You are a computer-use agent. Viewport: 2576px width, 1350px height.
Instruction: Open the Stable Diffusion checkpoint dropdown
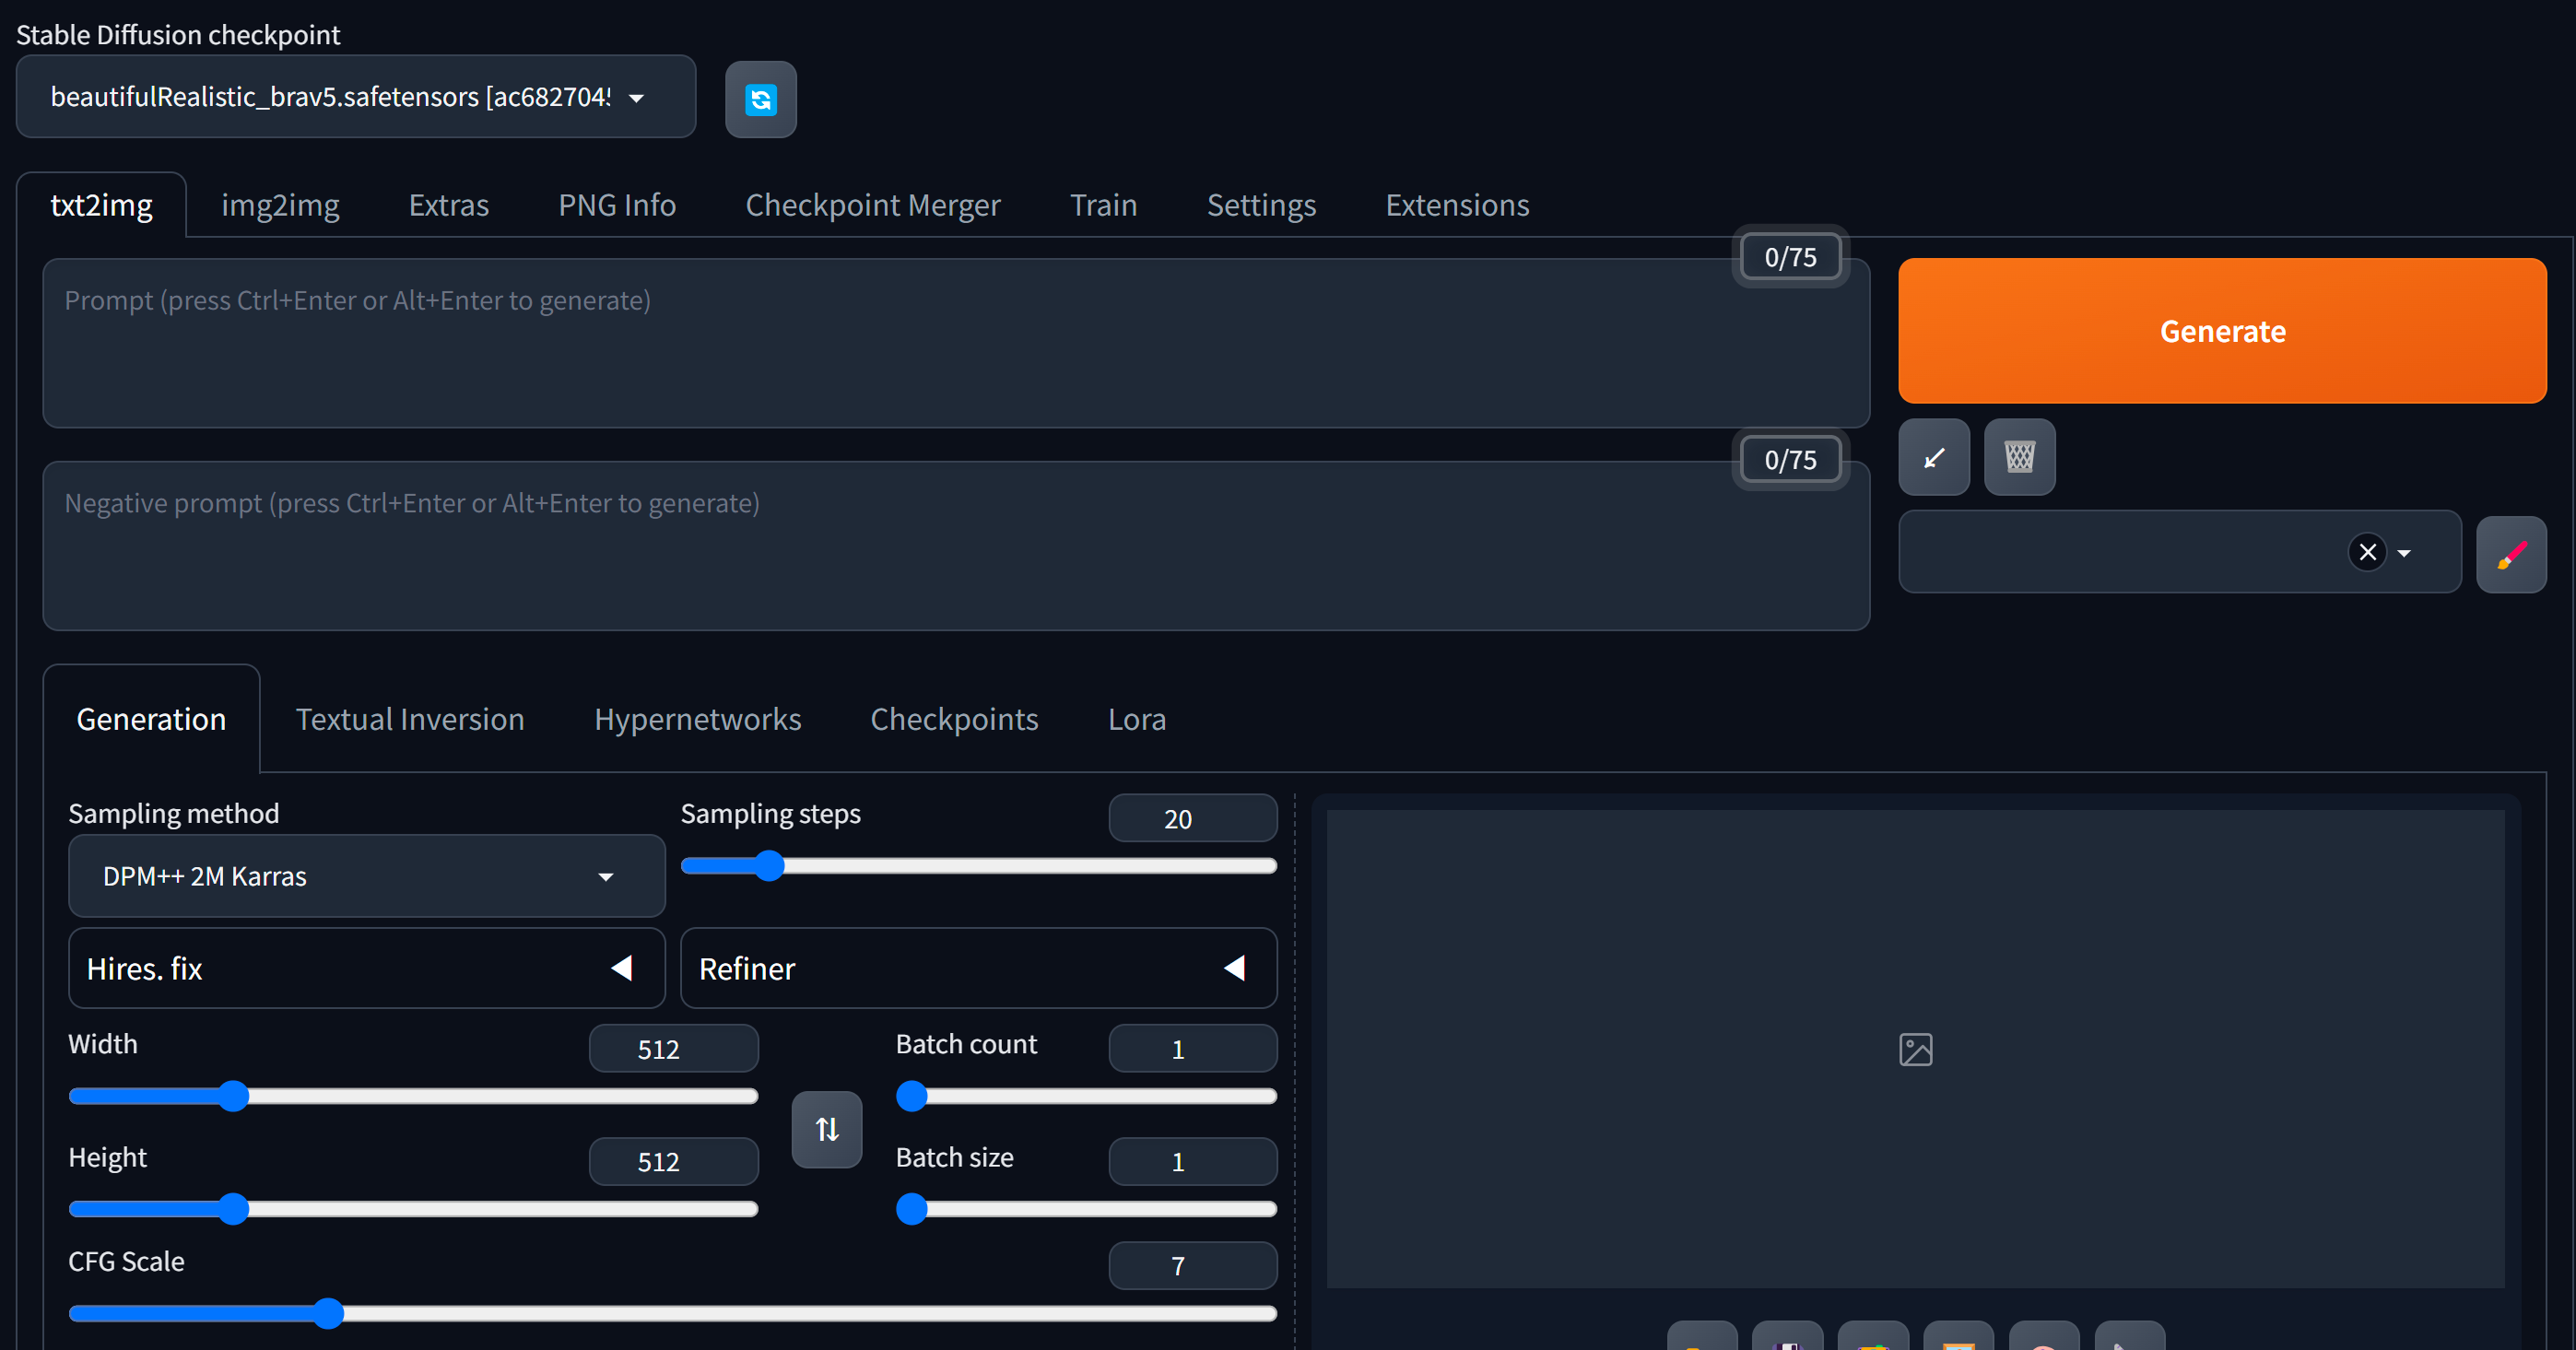pos(355,97)
